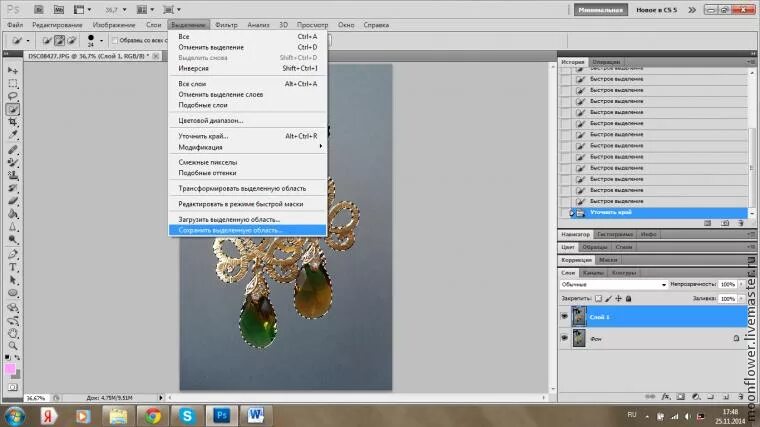The height and width of the screenshot is (427, 760).
Task: Select the Type tool
Action: pyautogui.click(x=13, y=267)
